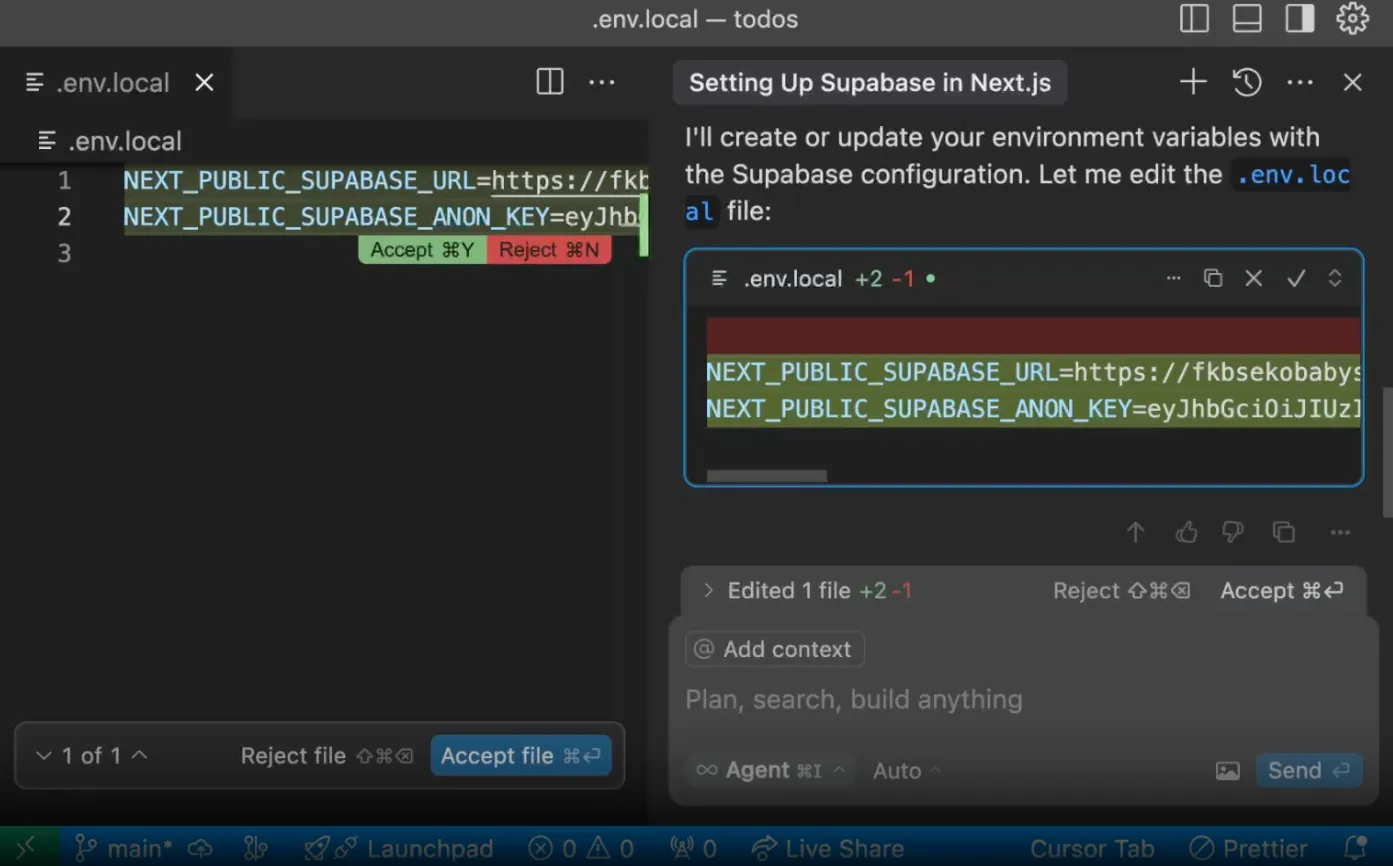Open editor more actions menu
This screenshot has width=1393, height=866.
[x=602, y=82]
